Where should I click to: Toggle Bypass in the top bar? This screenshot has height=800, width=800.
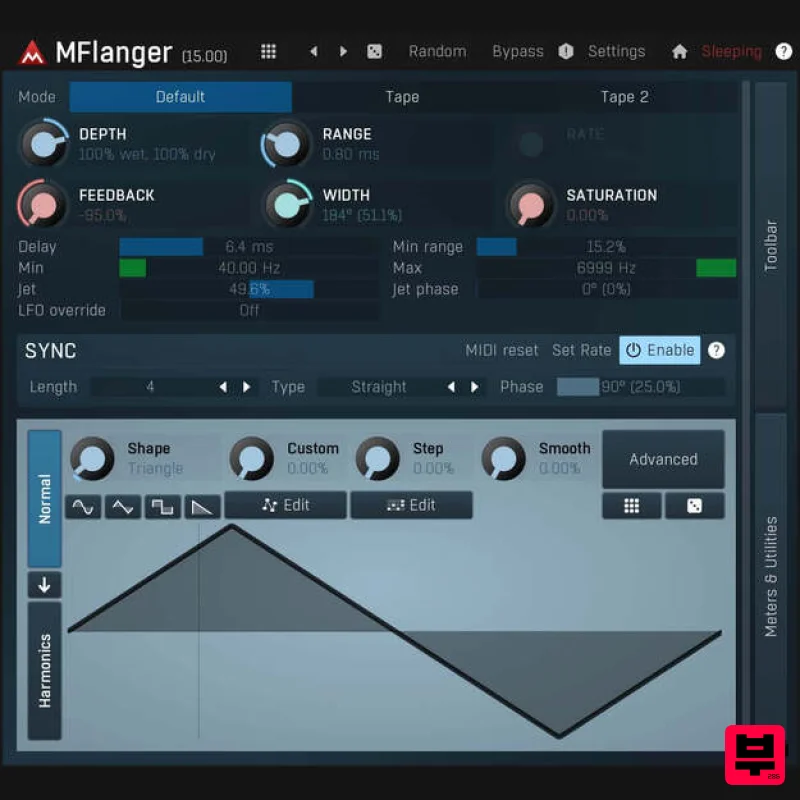[x=517, y=51]
